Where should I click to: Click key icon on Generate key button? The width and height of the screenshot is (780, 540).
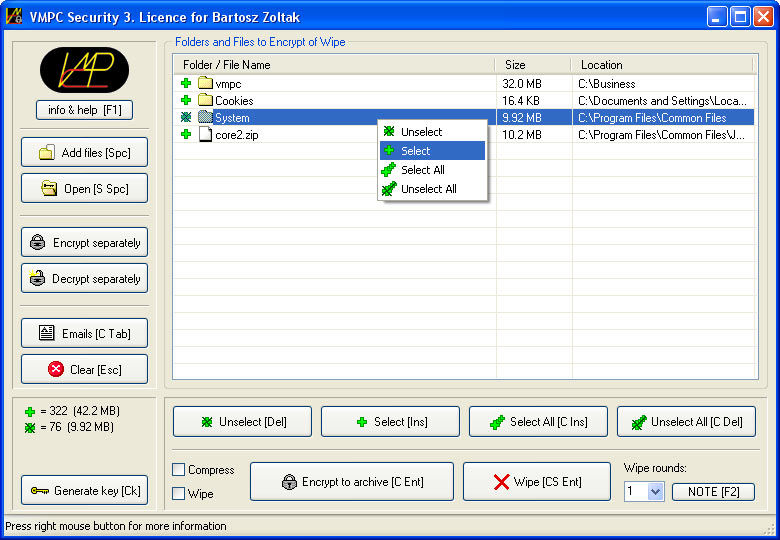point(40,491)
